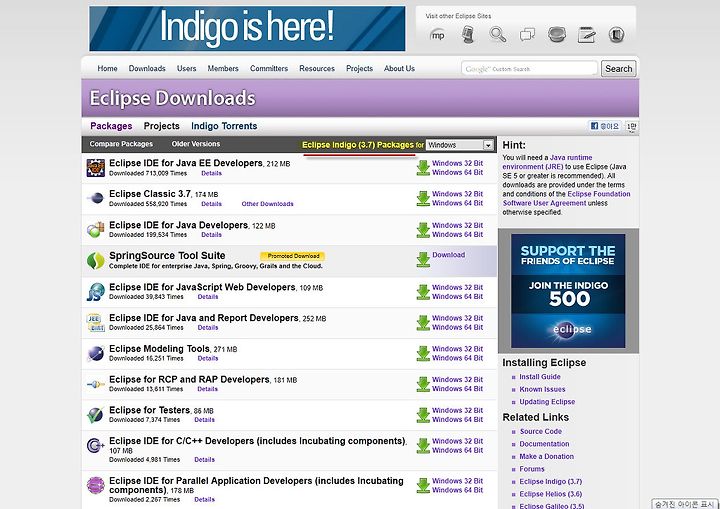Screen dimensions: 720x509
Task: Click the Eclipse Classic 3.7 package icon
Action: [96, 198]
